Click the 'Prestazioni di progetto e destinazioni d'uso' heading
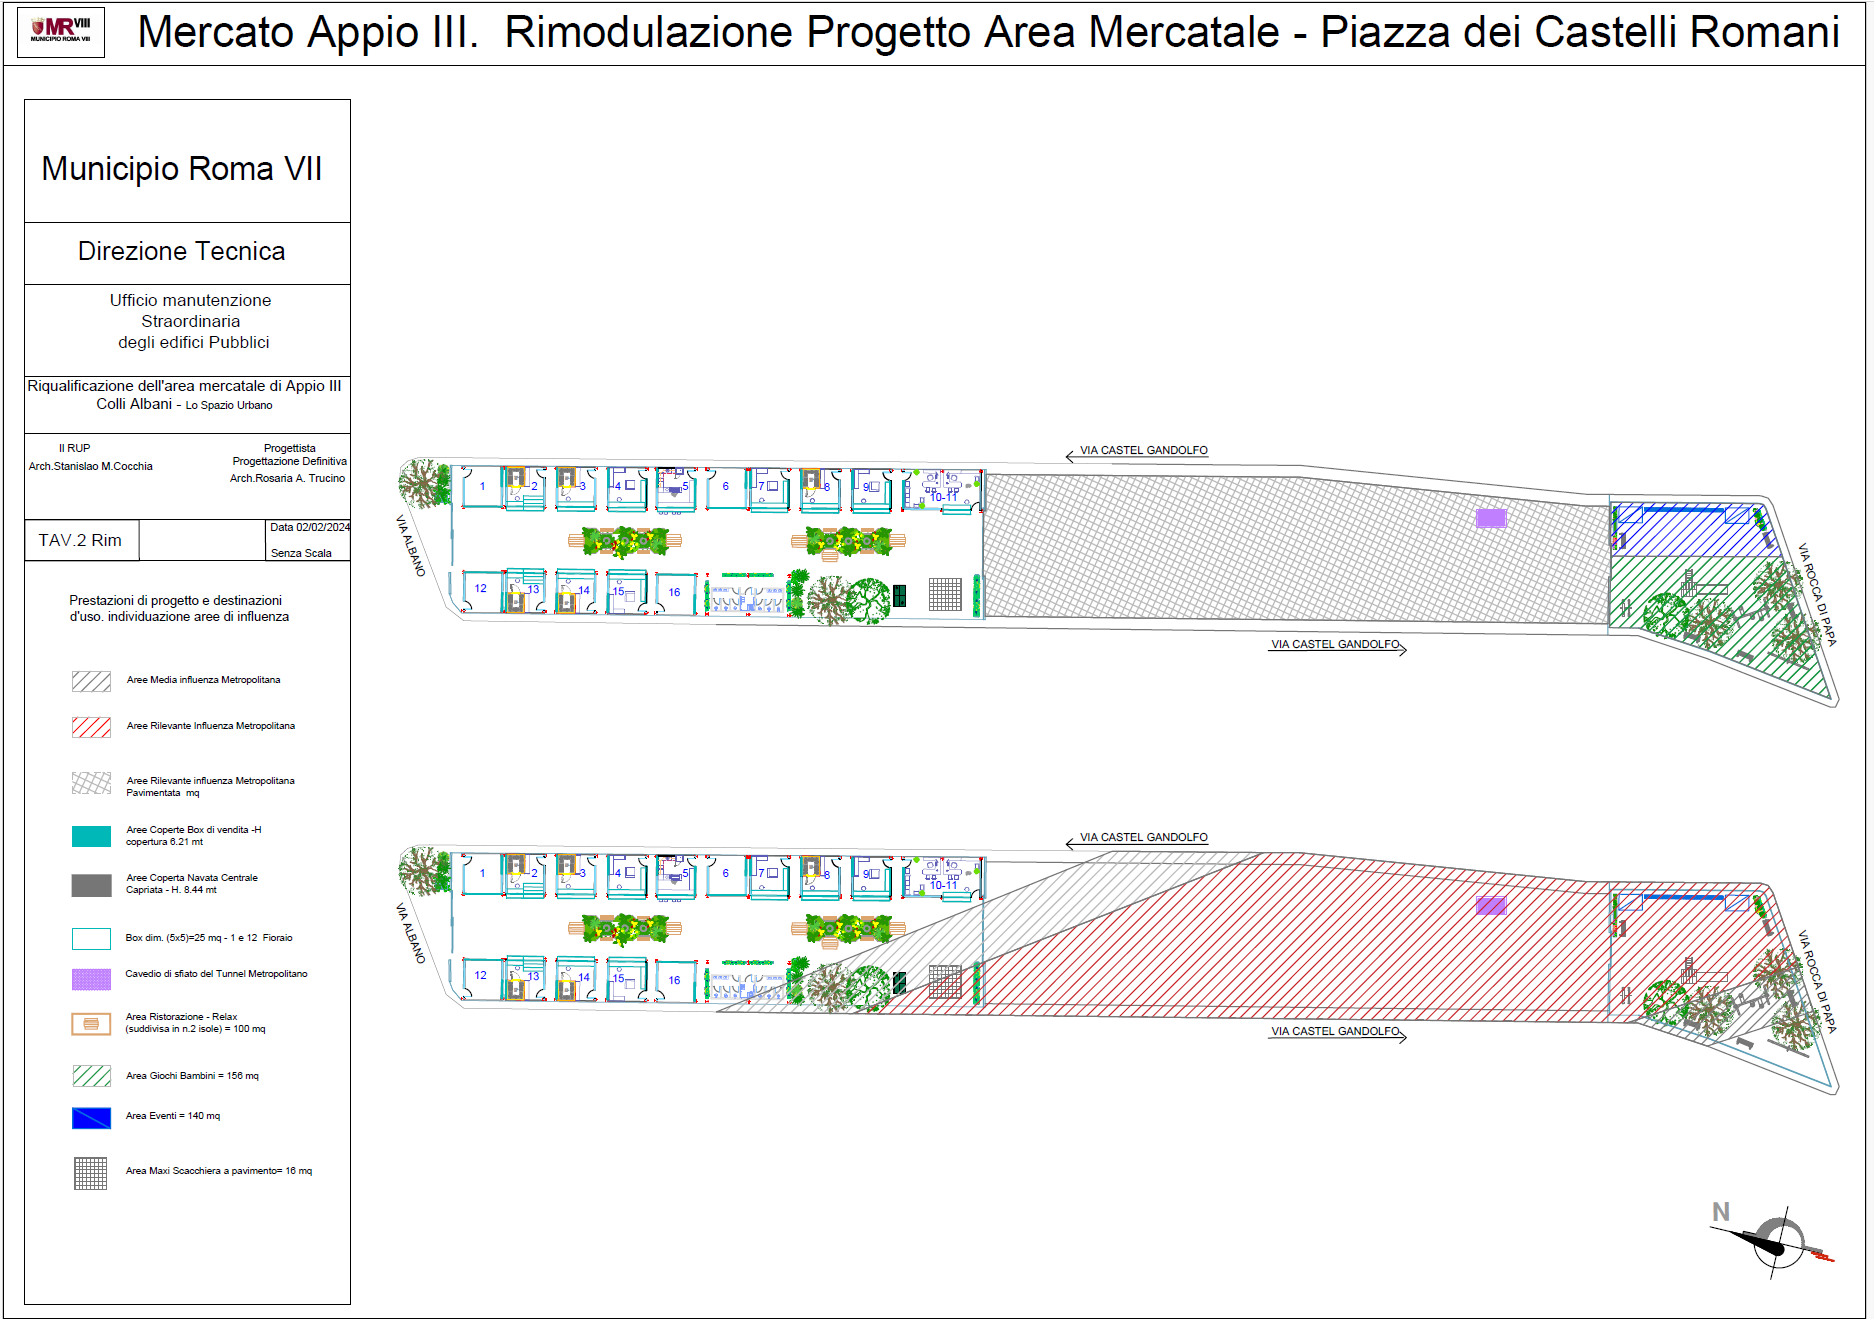 pos(178,608)
